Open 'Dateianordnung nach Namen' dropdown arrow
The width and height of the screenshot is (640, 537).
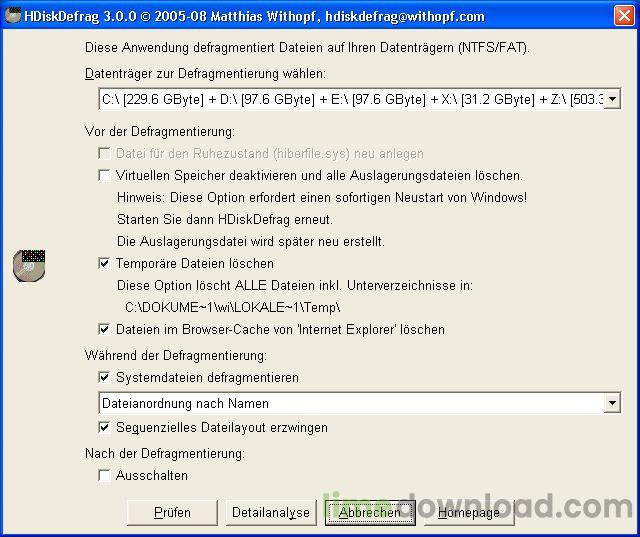click(612, 403)
